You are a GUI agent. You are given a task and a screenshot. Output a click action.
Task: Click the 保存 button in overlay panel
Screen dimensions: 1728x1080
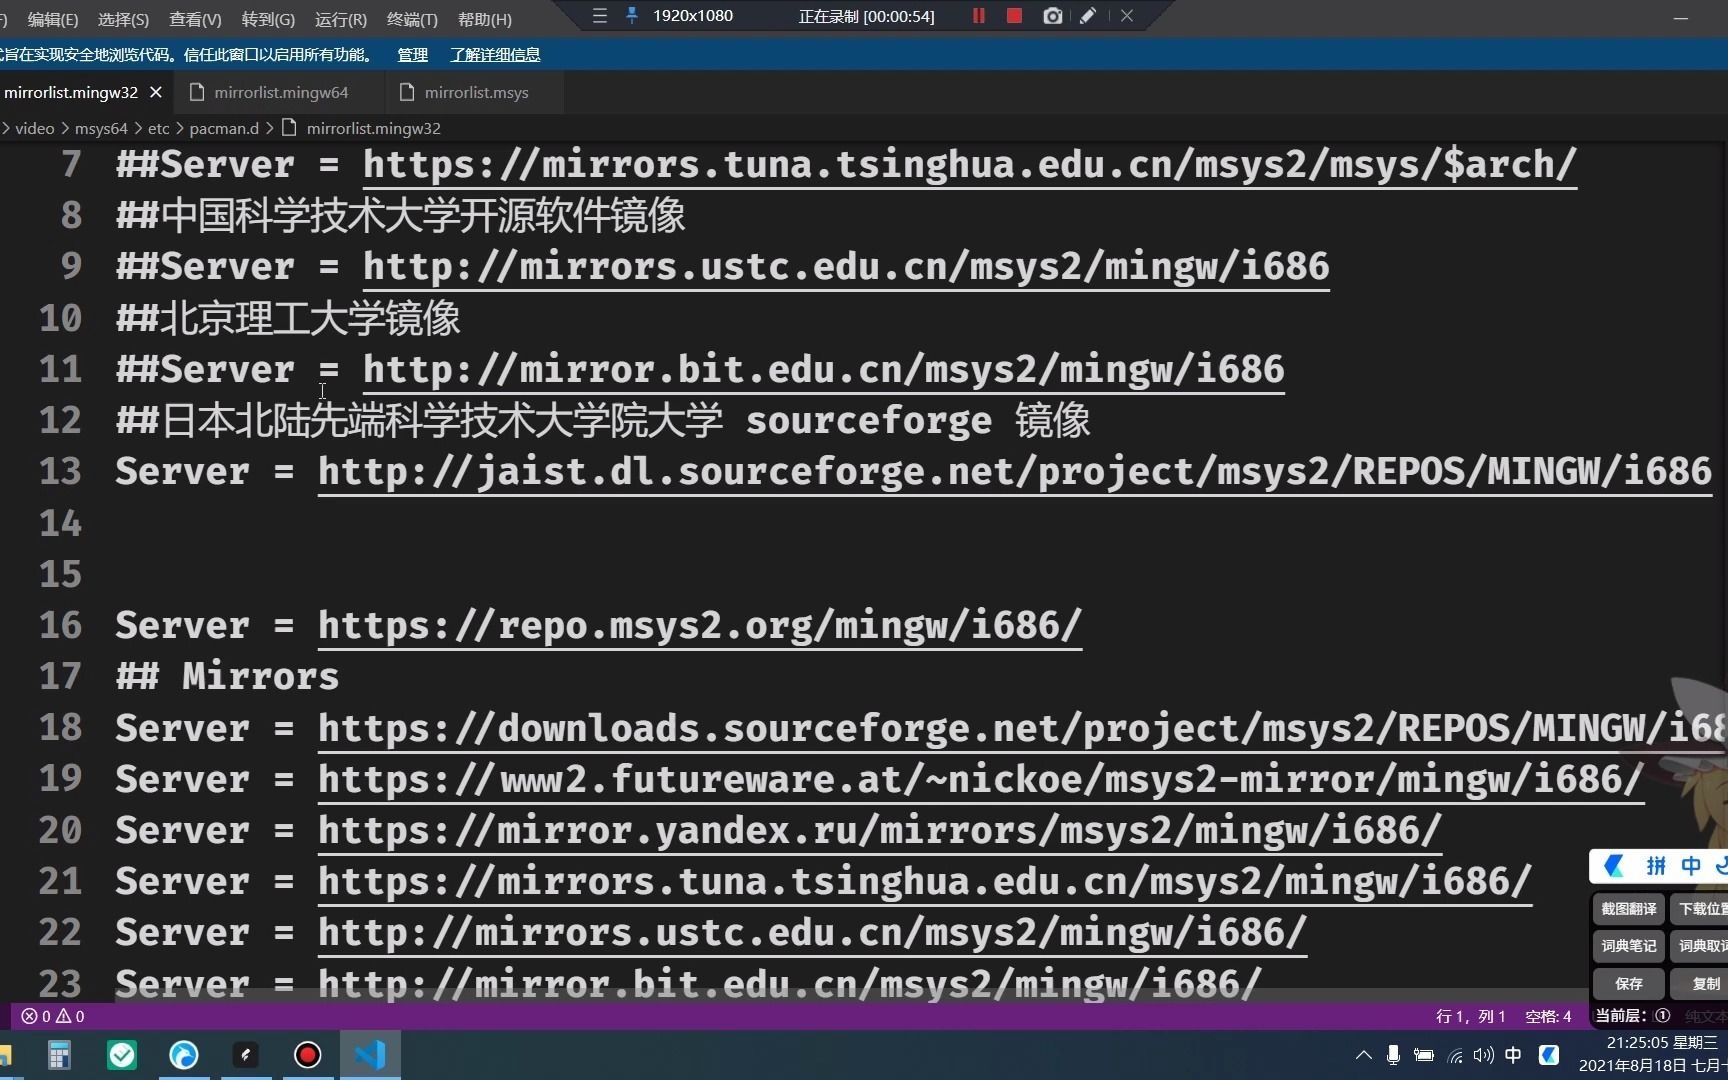1628,984
